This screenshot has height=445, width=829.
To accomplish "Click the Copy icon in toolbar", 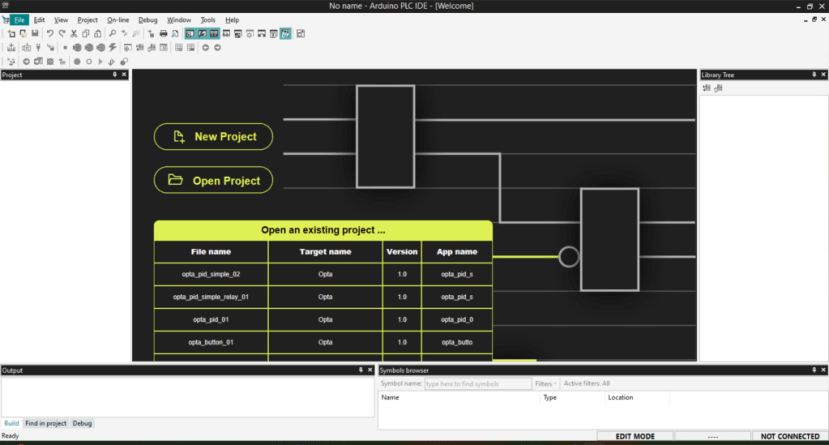I will (x=86, y=34).
